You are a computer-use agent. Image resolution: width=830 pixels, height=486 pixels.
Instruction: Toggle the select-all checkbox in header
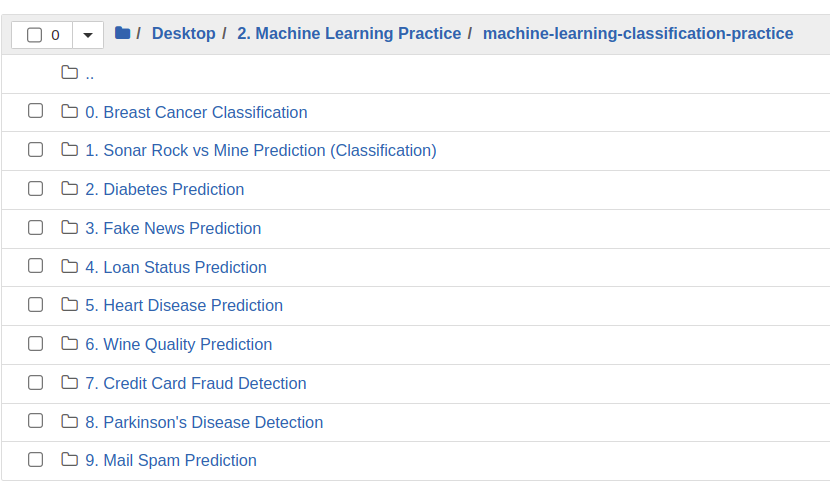click(35, 35)
